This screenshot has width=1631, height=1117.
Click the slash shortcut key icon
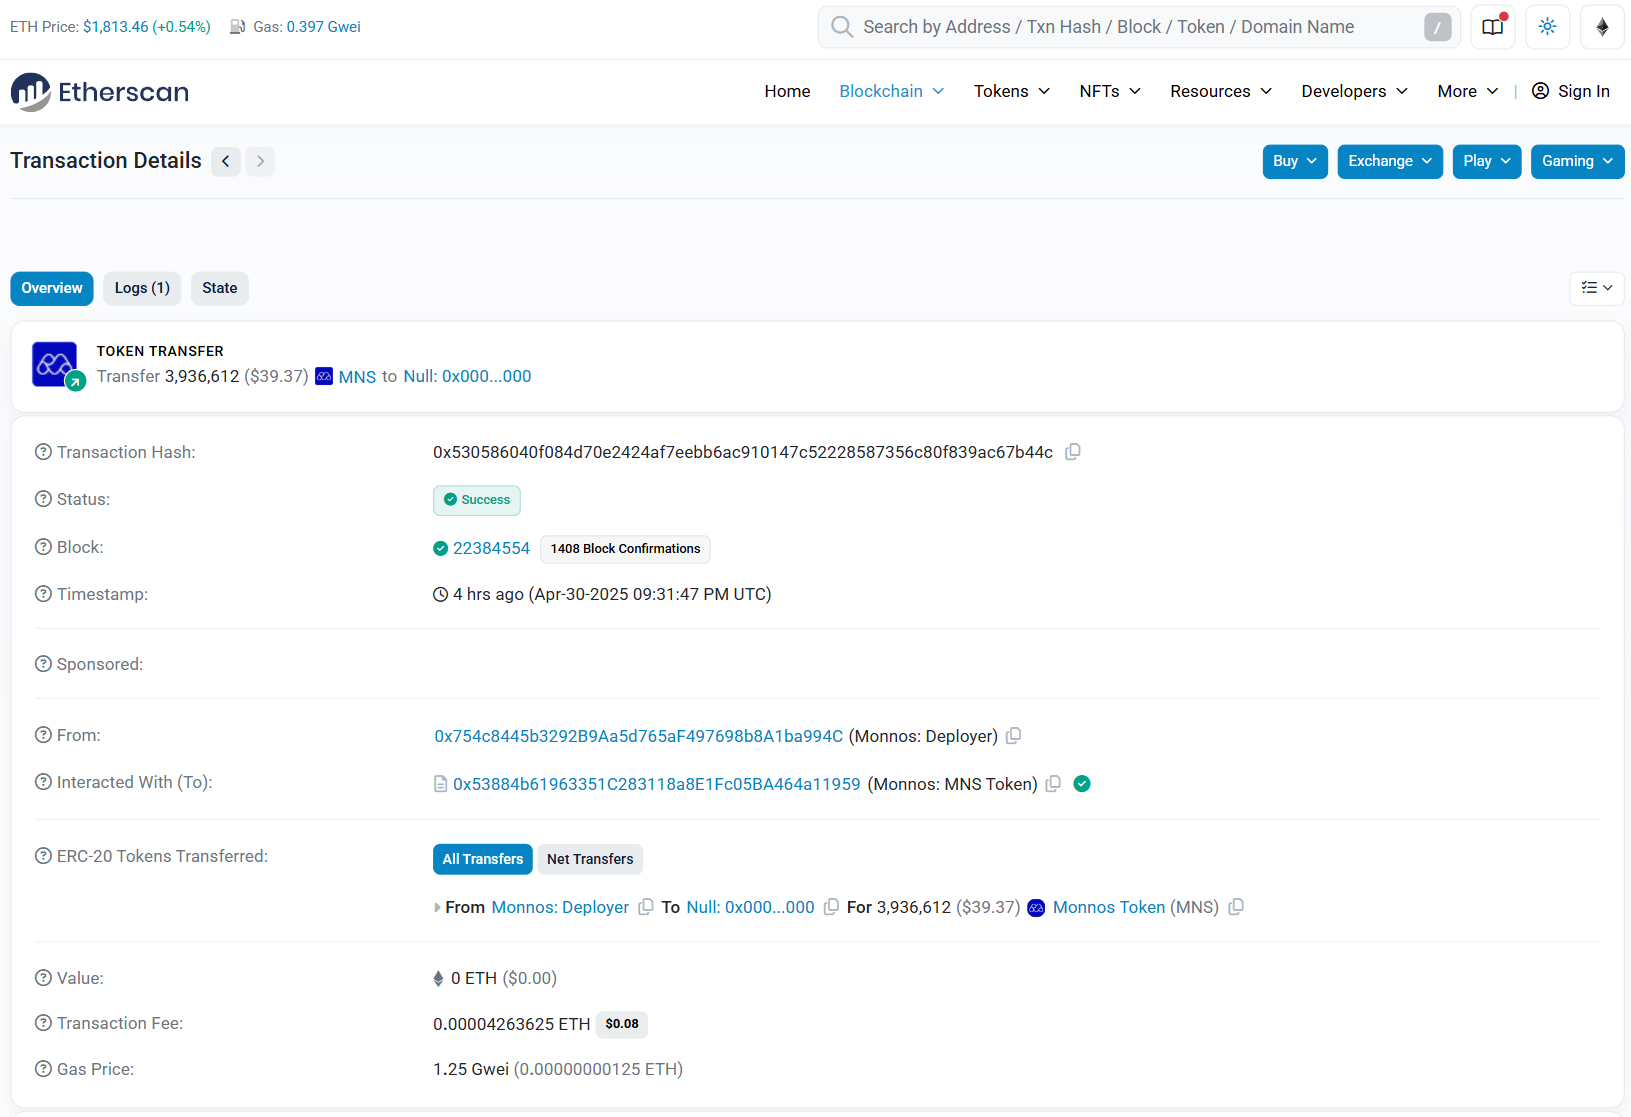1438,27
